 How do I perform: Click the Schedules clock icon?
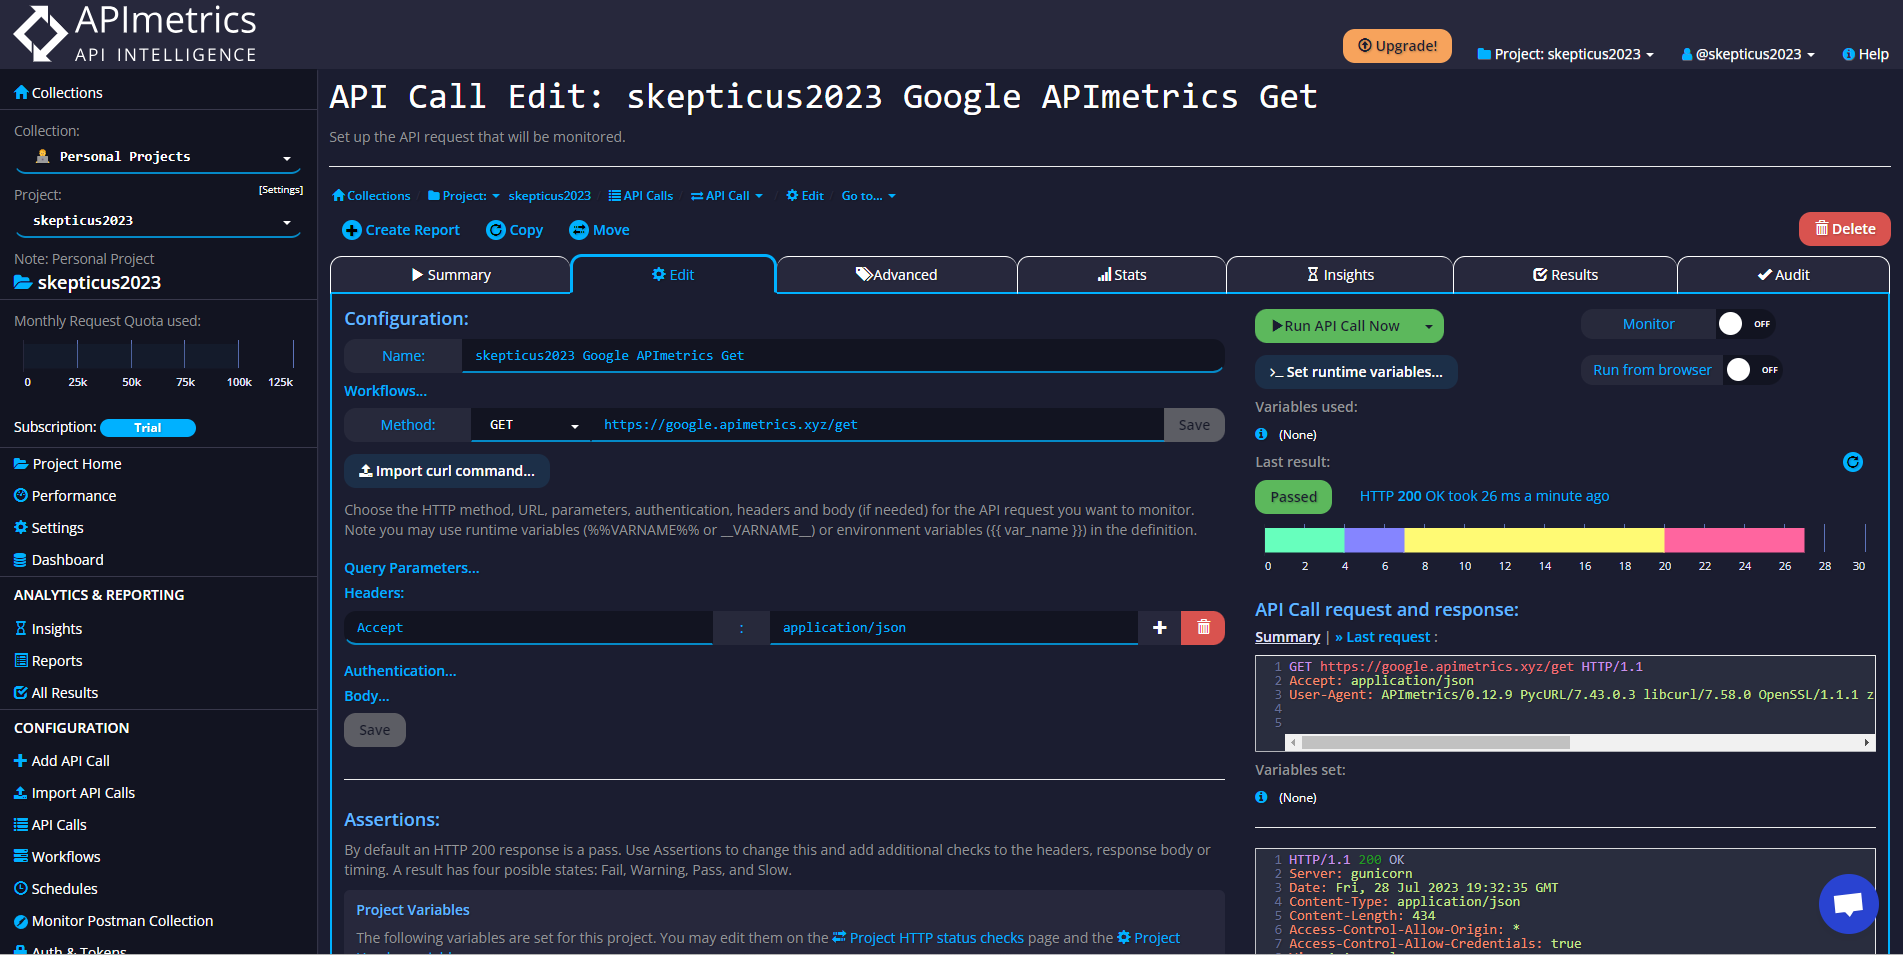21,888
